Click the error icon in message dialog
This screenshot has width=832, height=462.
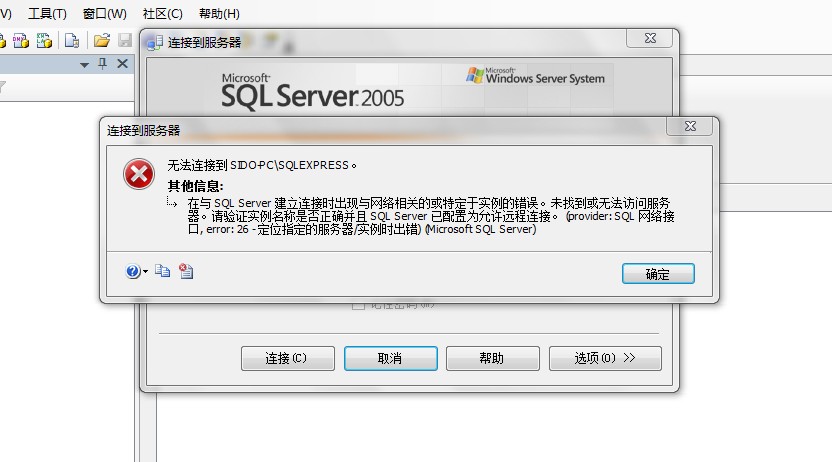139,174
